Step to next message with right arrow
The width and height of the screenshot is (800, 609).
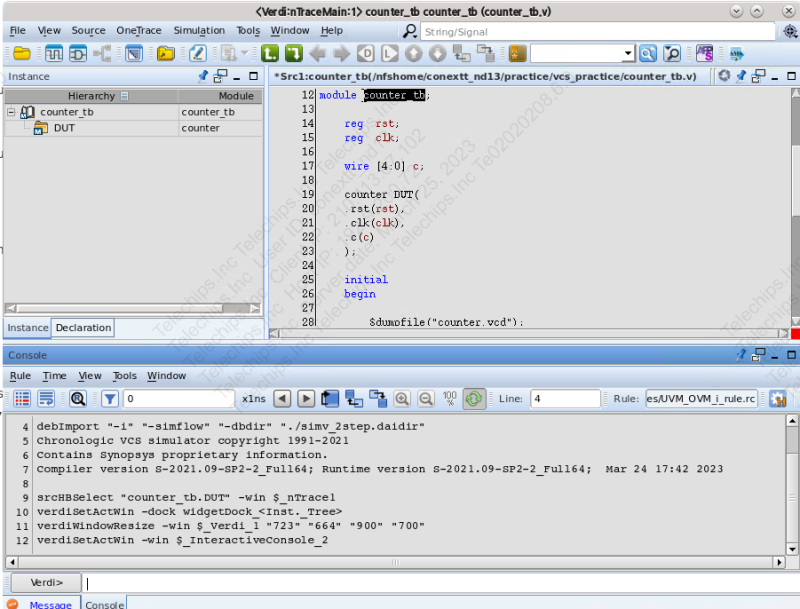click(x=306, y=398)
